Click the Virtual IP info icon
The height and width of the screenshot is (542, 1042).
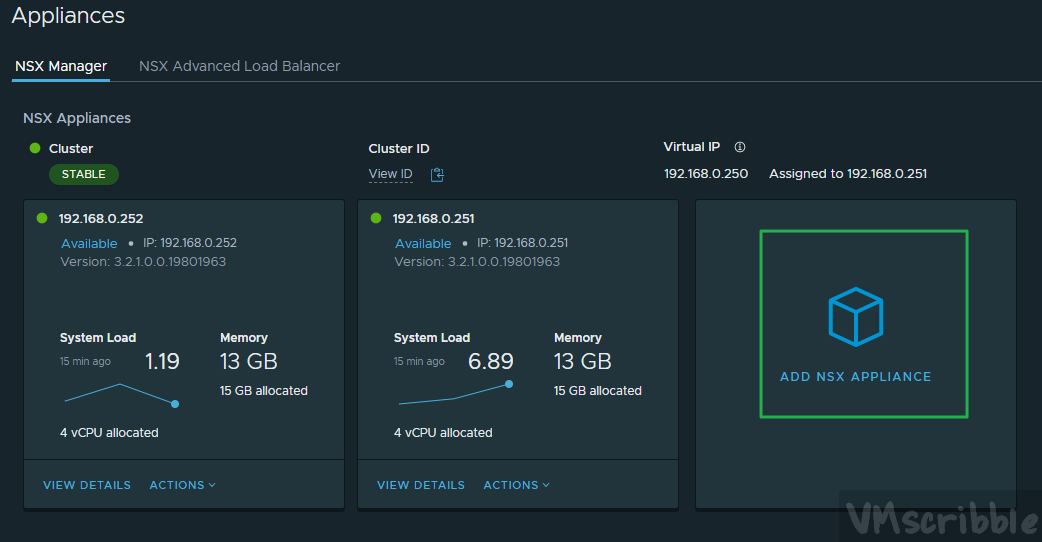740,147
